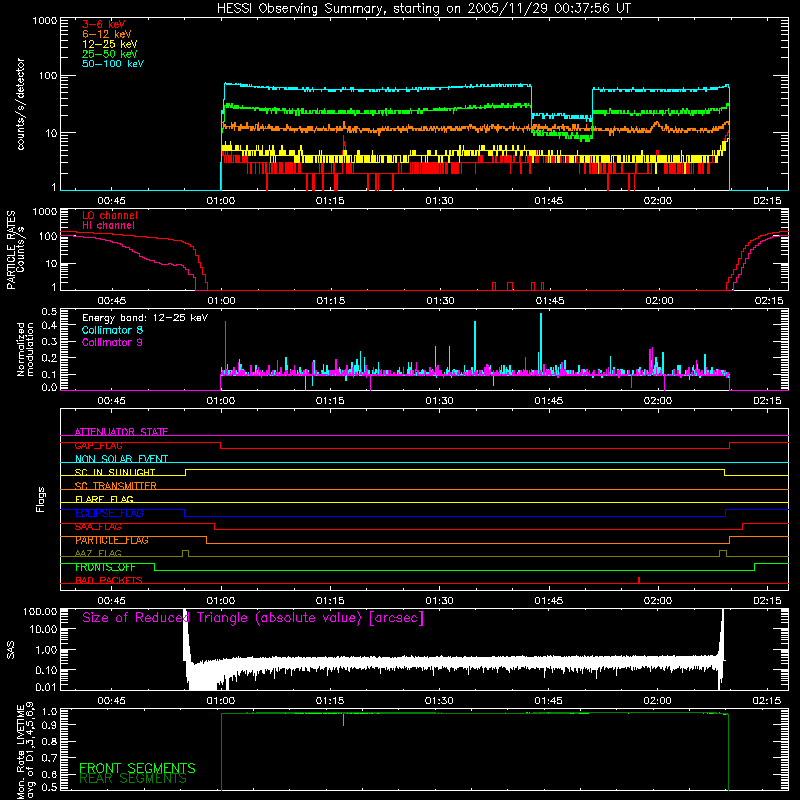The image size is (800, 800).
Task: Click the LO channel legend label
Action: click(110, 215)
